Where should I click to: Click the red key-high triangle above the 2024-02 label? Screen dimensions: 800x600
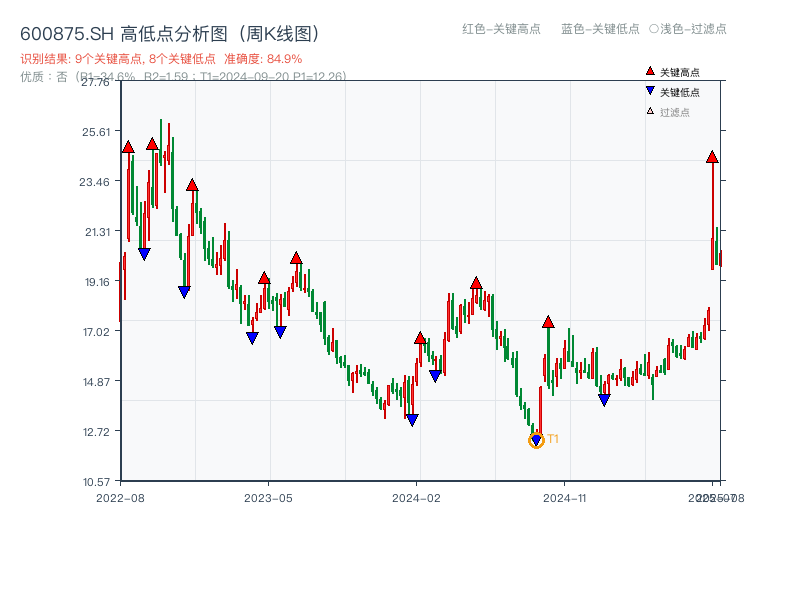click(x=419, y=338)
